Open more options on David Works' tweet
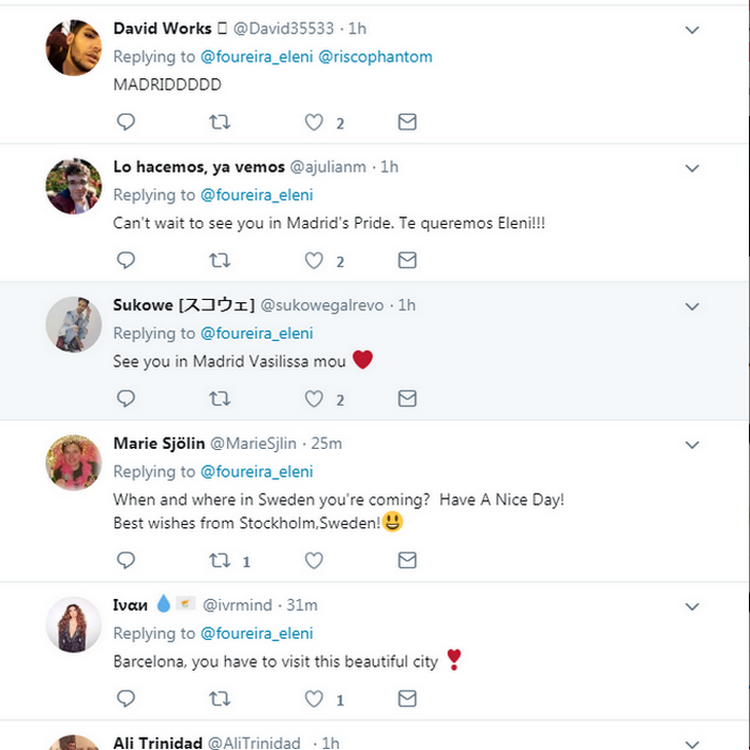 tap(692, 30)
